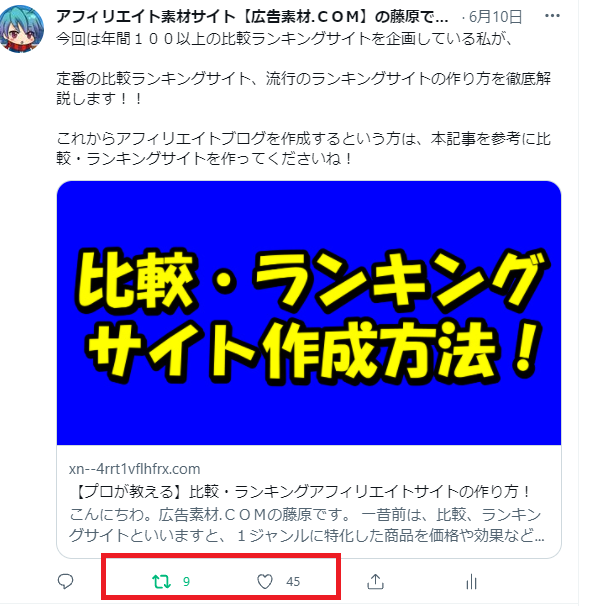Click the これからアフィリエイトブログ paragraph
Viewport: 591px width, 606px height.
click(x=304, y=148)
